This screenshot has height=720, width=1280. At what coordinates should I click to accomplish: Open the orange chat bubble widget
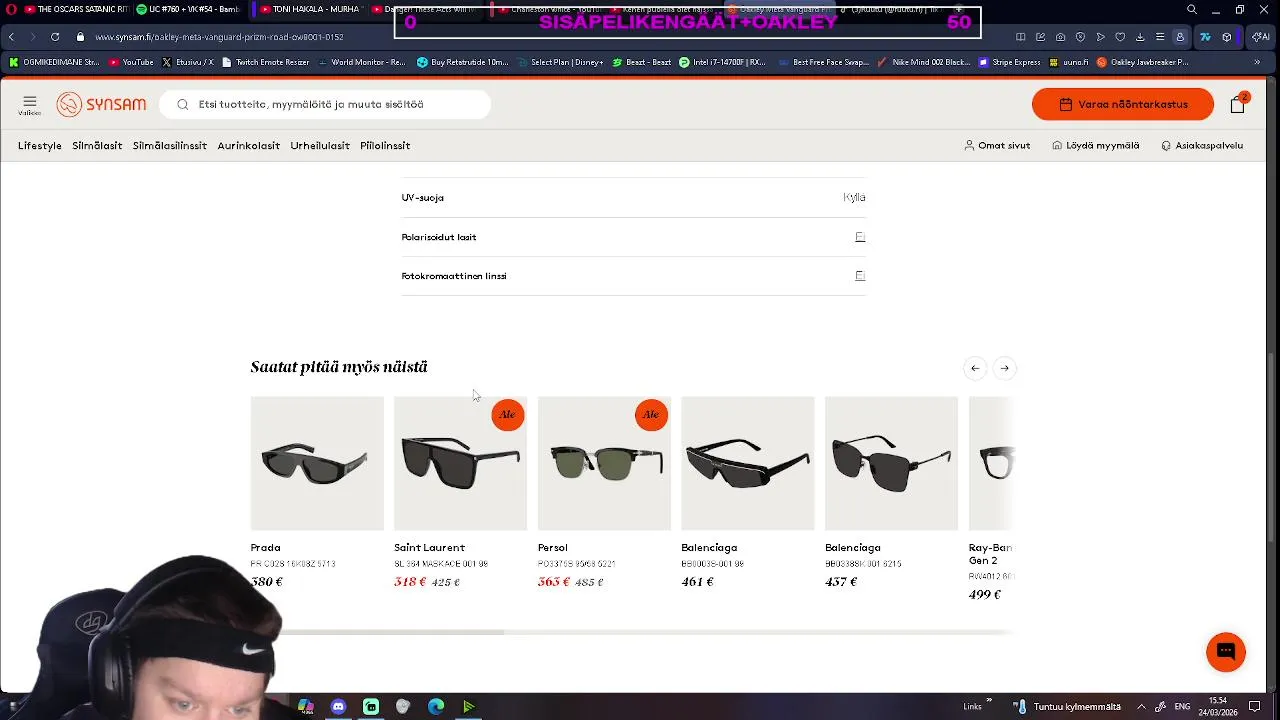tap(1226, 652)
